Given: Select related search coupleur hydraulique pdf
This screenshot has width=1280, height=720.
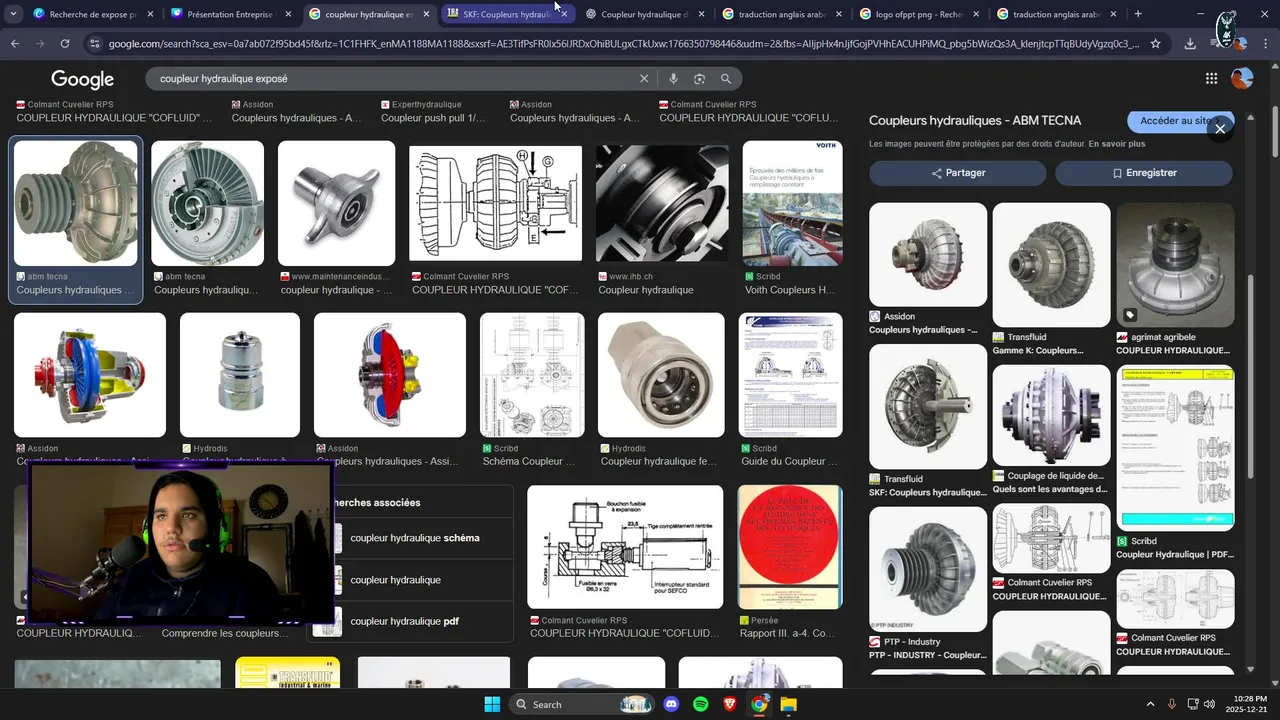Looking at the screenshot, I should point(404,621).
